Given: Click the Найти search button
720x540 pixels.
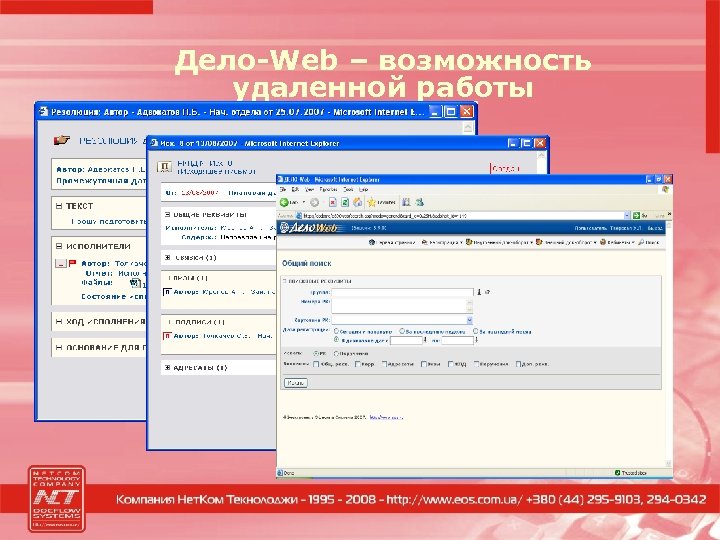Looking at the screenshot, I should point(295,382).
